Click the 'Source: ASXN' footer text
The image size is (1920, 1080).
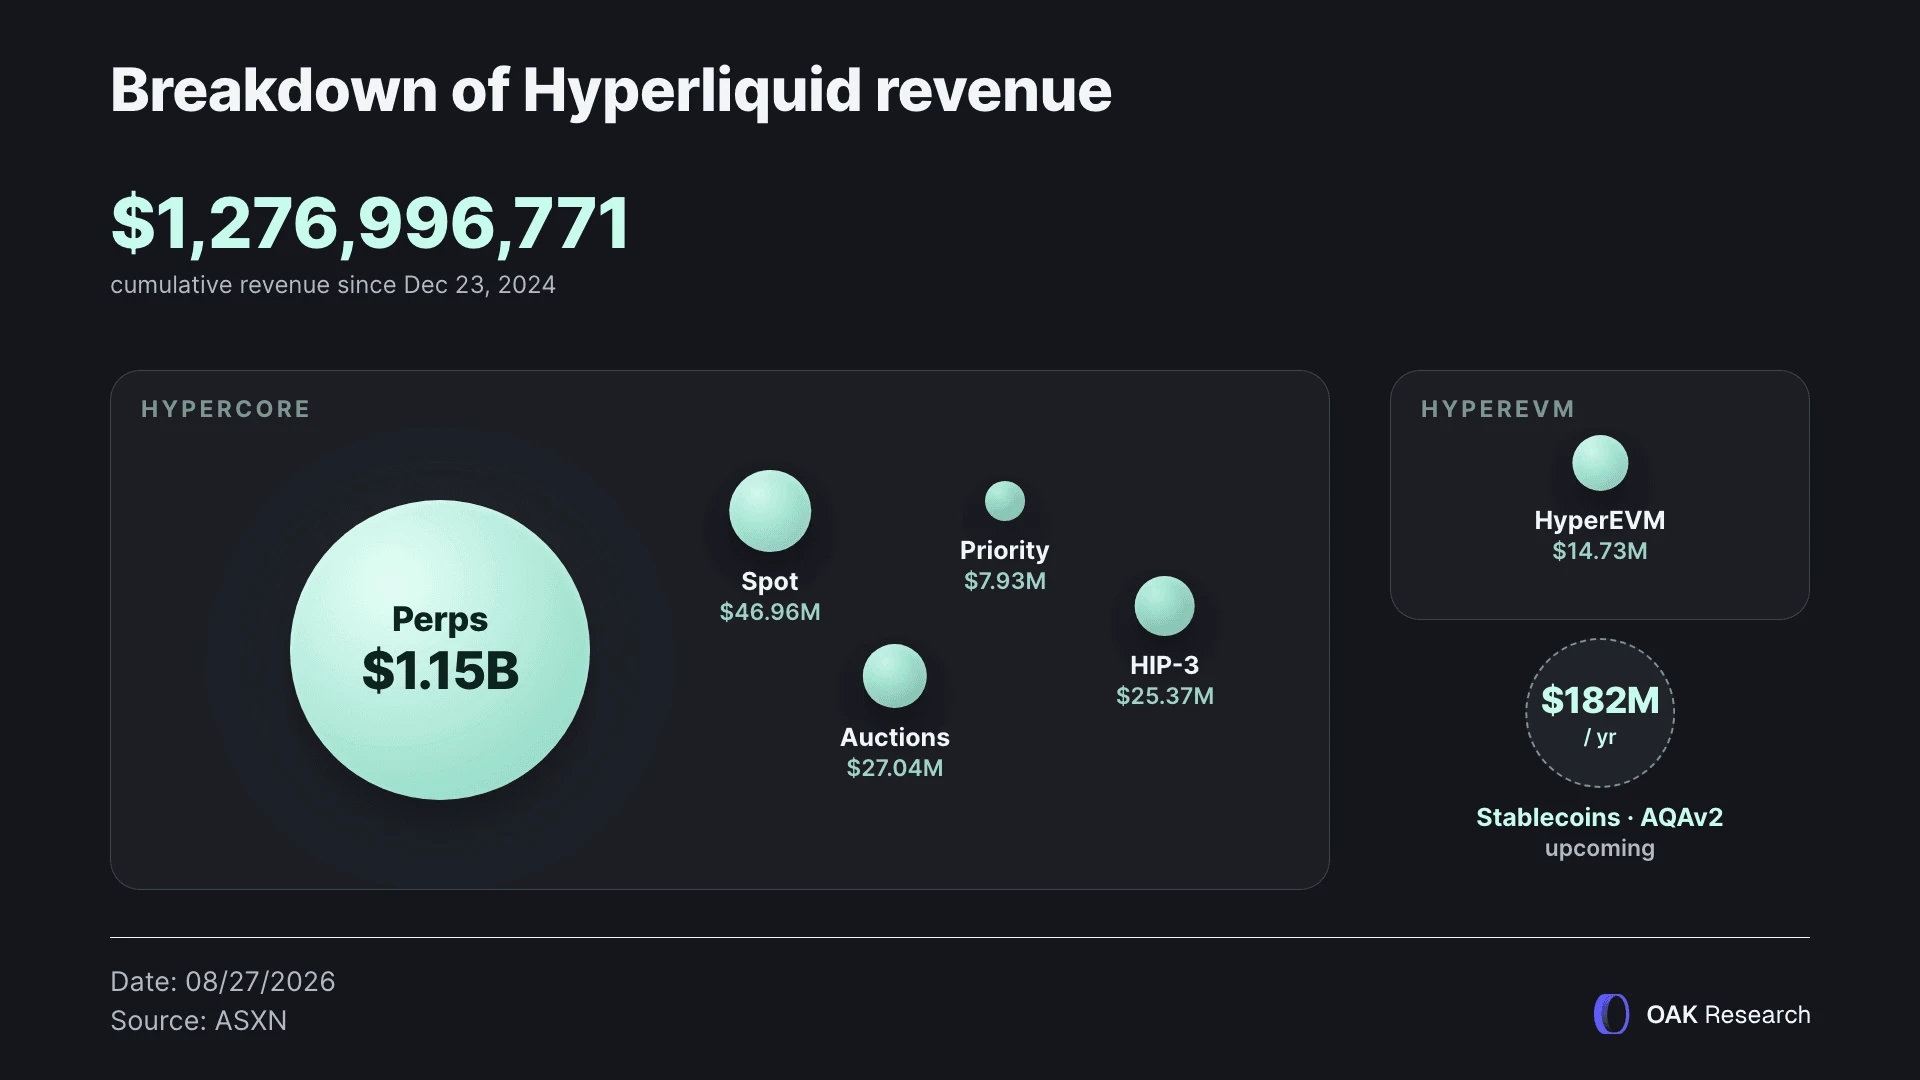(x=199, y=1020)
